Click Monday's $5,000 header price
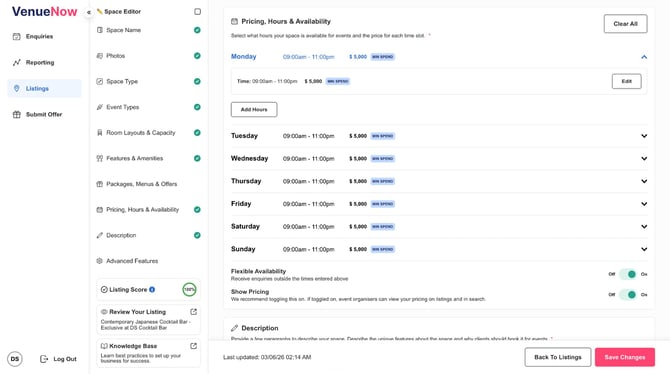Viewport: 670px width, 374px height. (358, 56)
